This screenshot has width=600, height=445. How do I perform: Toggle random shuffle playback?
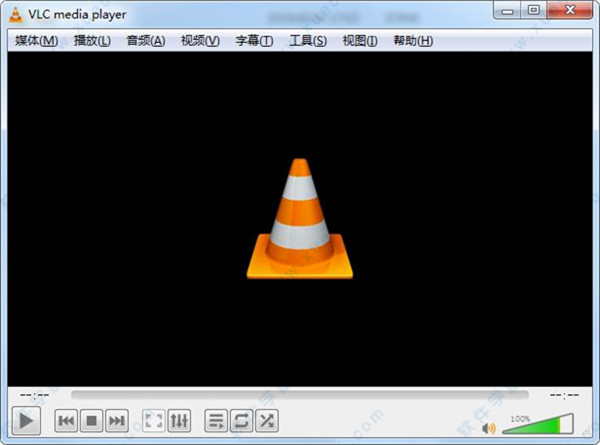tap(267, 421)
